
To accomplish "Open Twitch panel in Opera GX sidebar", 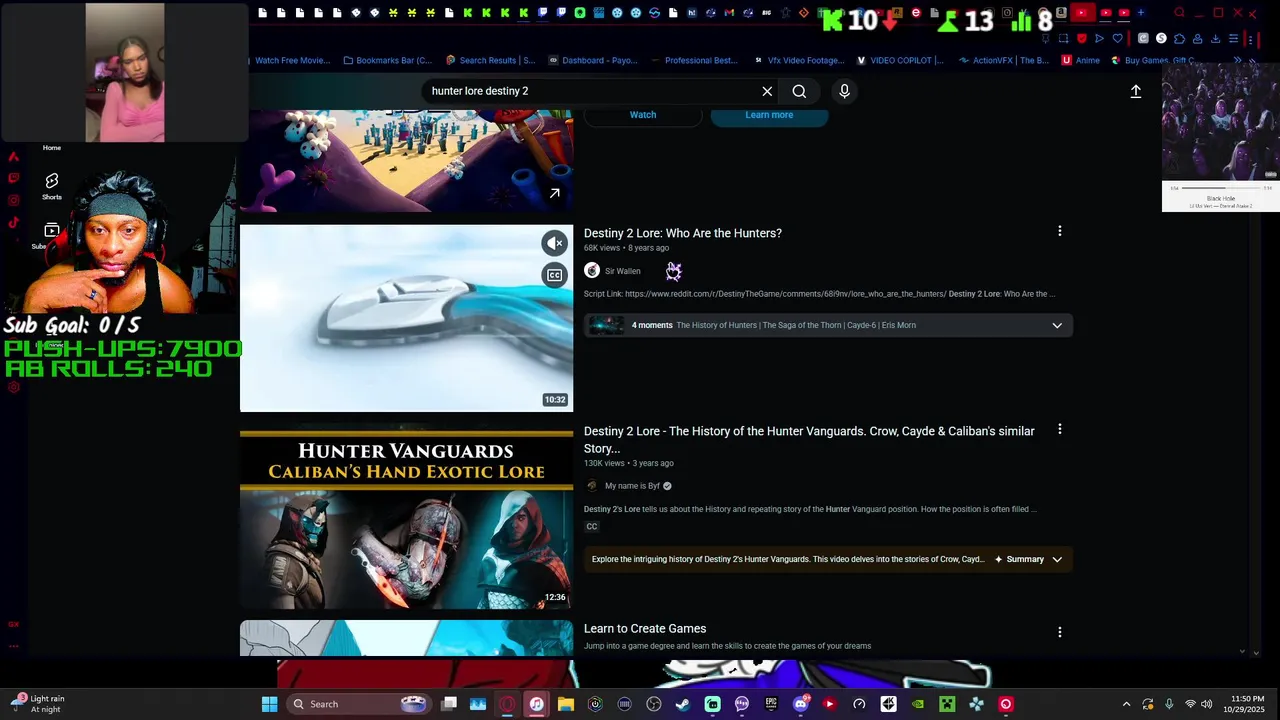I will pyautogui.click(x=13, y=178).
